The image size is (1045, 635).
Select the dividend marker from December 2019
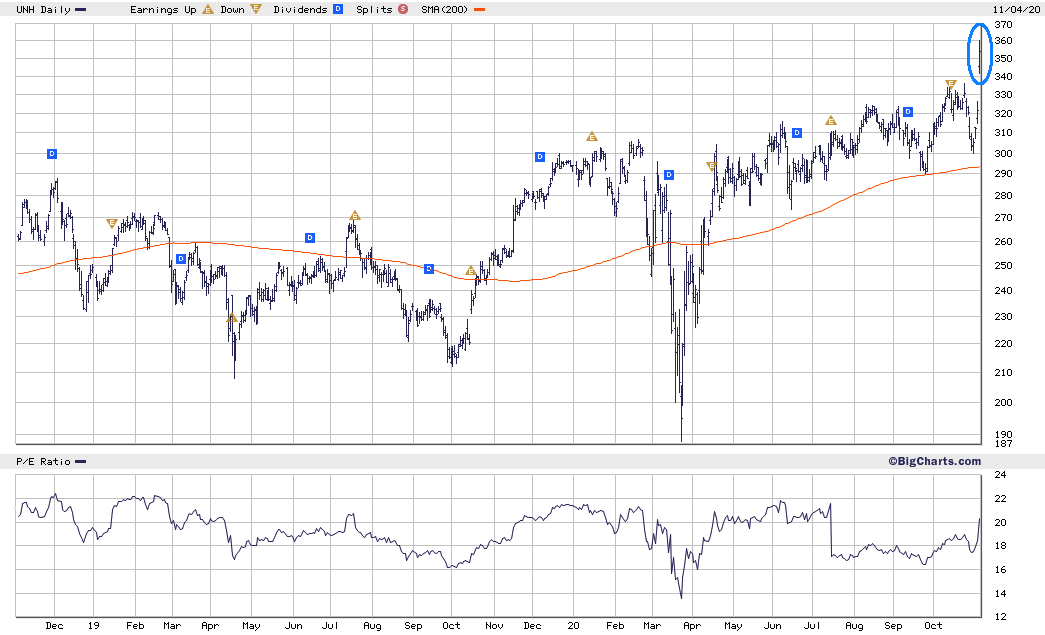point(540,157)
